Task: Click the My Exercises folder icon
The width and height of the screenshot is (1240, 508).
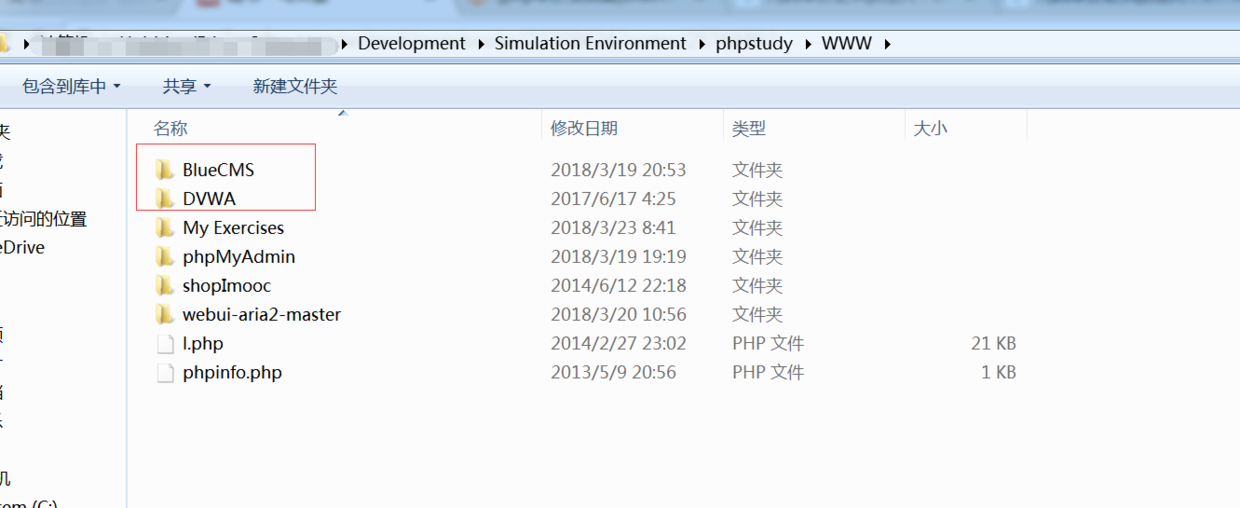Action: [165, 228]
